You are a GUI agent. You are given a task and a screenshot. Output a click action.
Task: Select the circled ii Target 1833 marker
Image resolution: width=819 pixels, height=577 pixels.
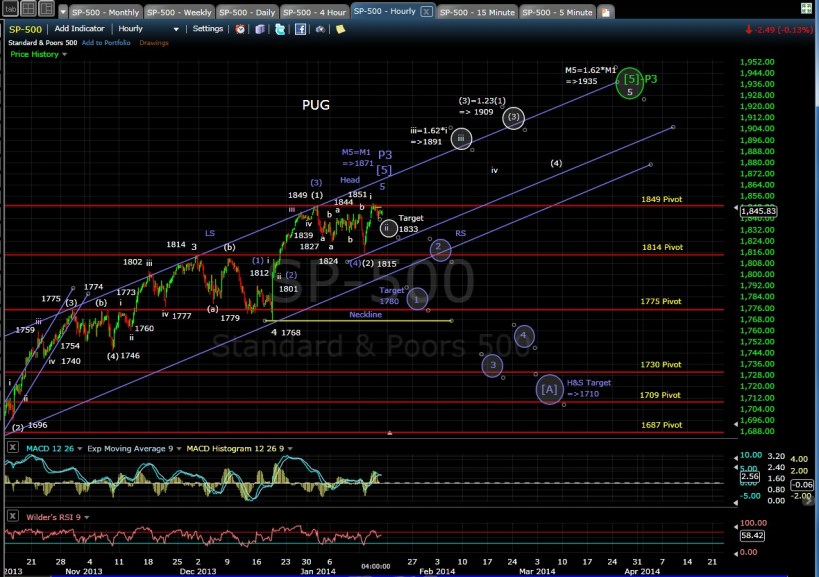tap(388, 228)
